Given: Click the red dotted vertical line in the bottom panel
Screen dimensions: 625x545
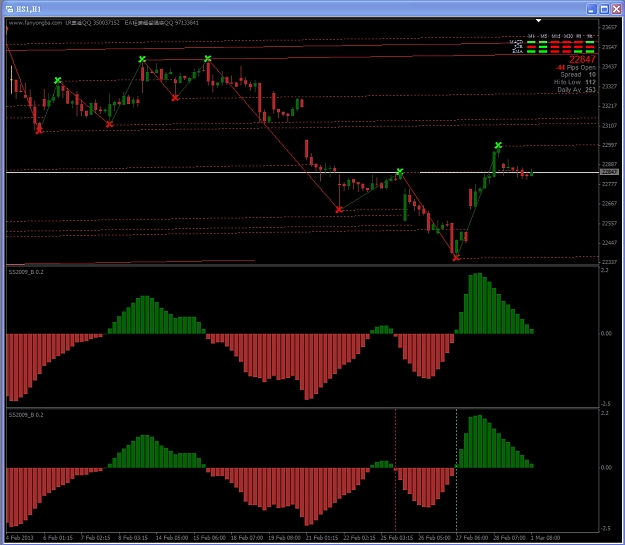Looking at the screenshot, I should (395, 470).
